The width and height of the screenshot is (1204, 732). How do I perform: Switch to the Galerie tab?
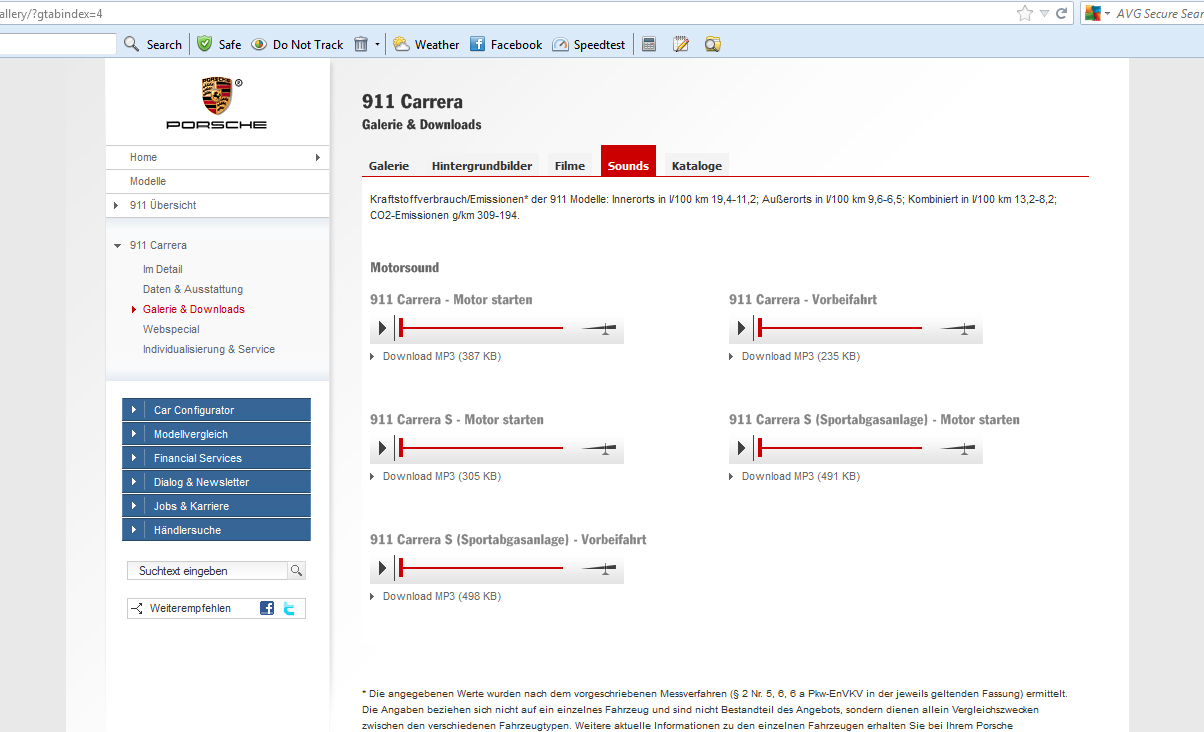[x=389, y=166]
